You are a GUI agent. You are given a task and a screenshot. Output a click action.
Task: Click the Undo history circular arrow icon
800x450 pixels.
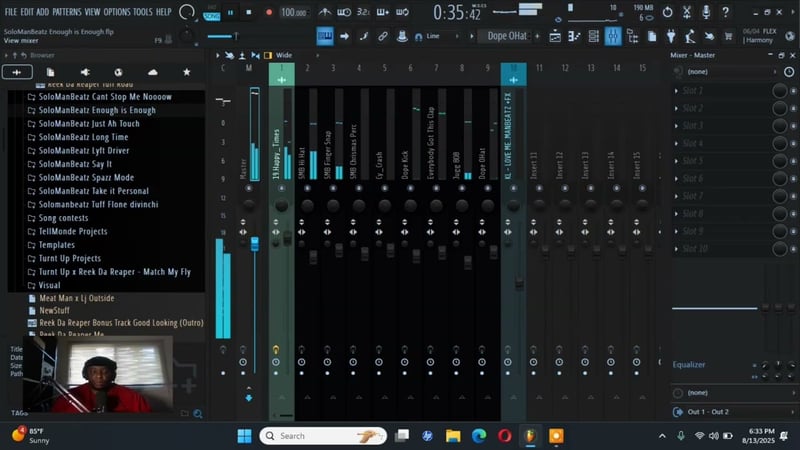(667, 12)
